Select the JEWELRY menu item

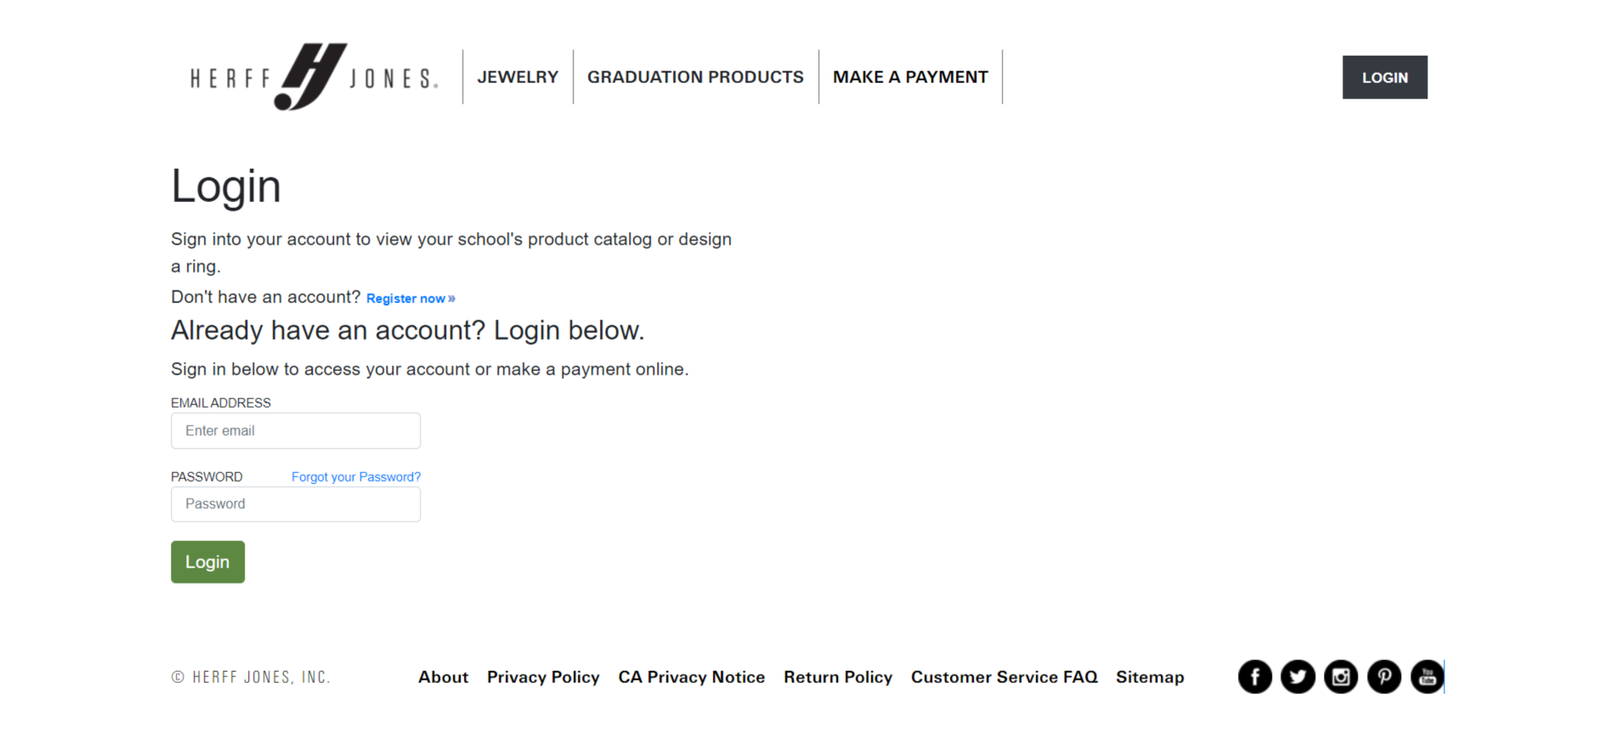click(x=517, y=76)
